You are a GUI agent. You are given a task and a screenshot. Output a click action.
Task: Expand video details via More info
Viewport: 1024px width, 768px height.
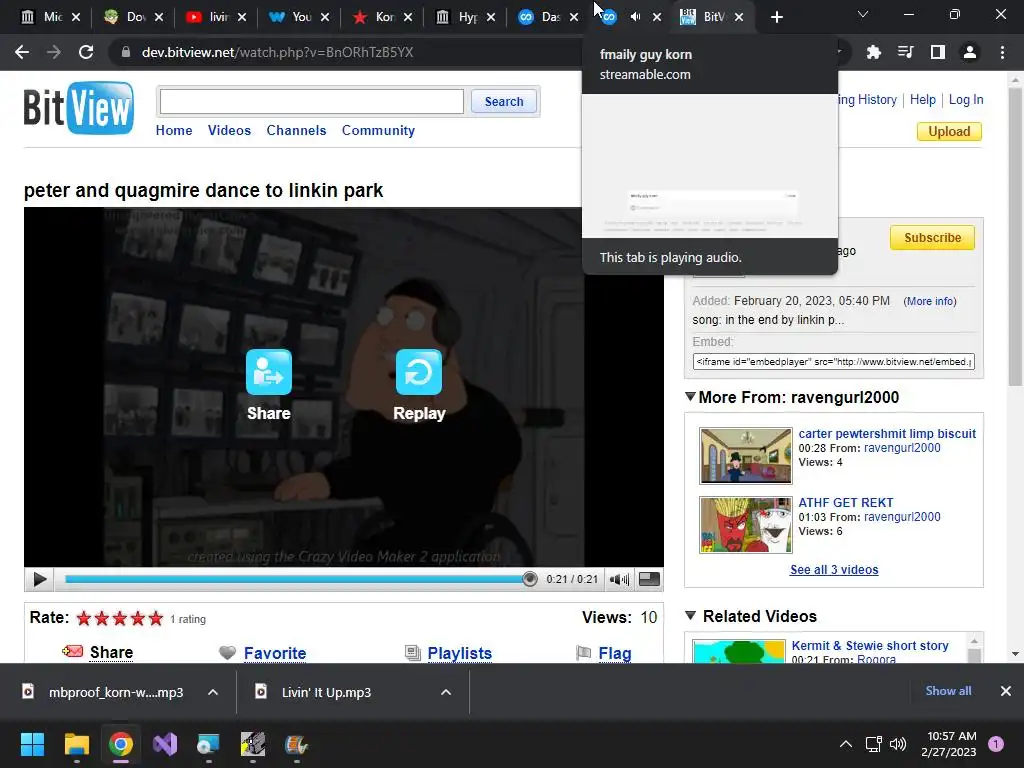point(930,301)
